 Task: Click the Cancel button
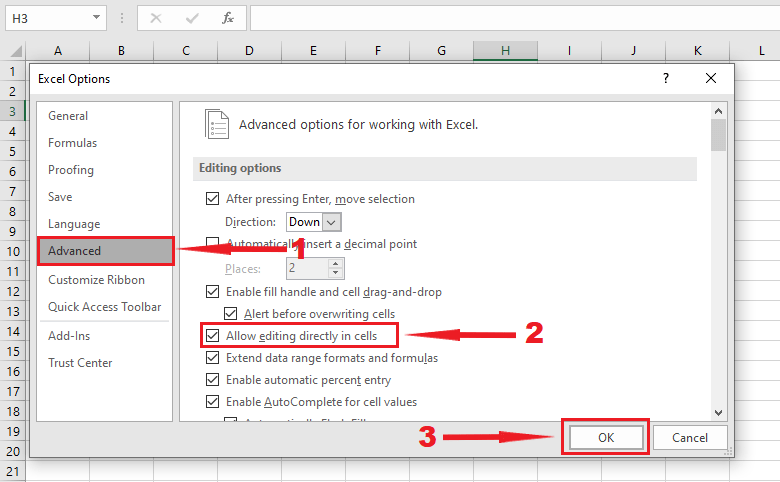[689, 437]
